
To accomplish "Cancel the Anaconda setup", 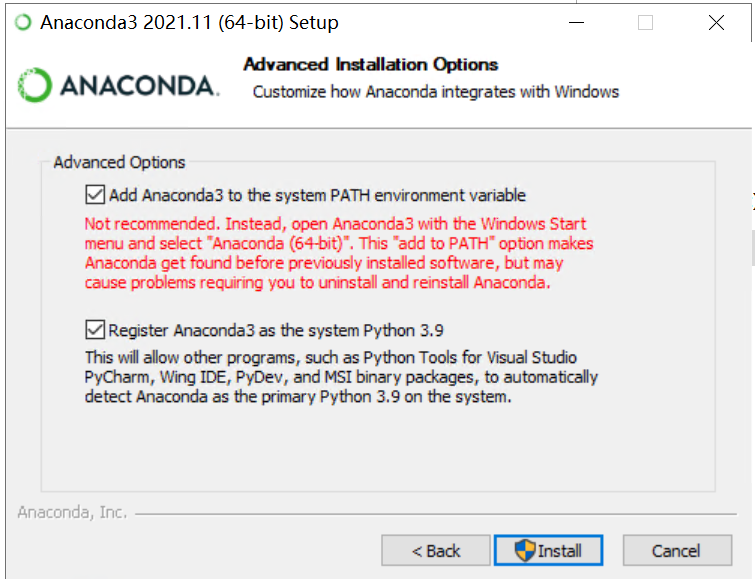I will [x=676, y=550].
